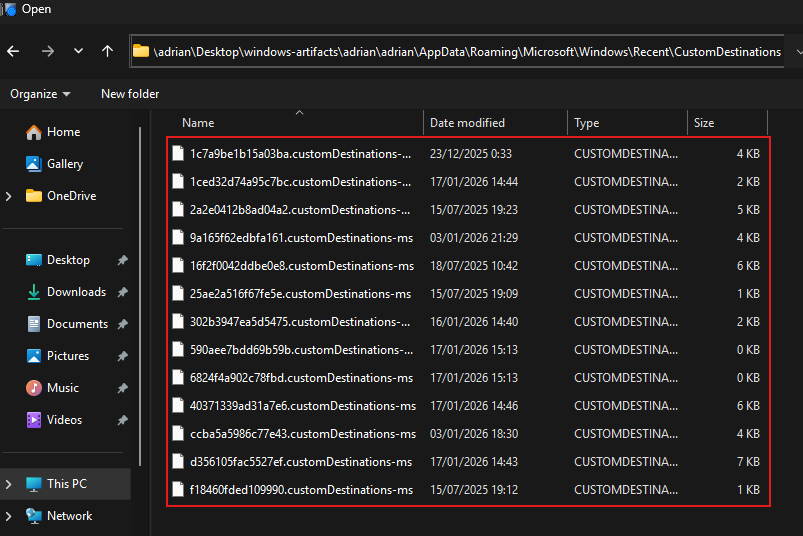Click the Size column header

click(704, 123)
